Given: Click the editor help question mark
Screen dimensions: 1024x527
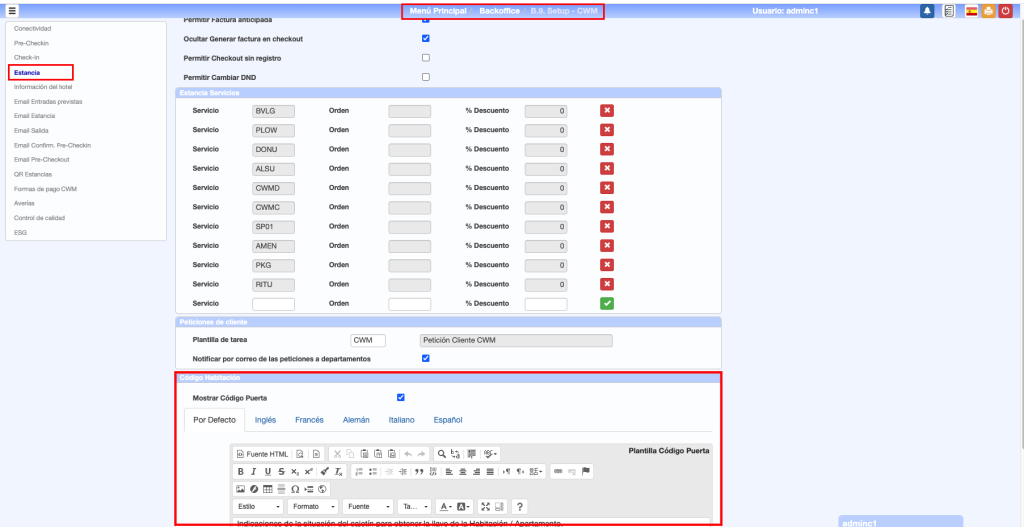Looking at the screenshot, I should (x=519, y=506).
